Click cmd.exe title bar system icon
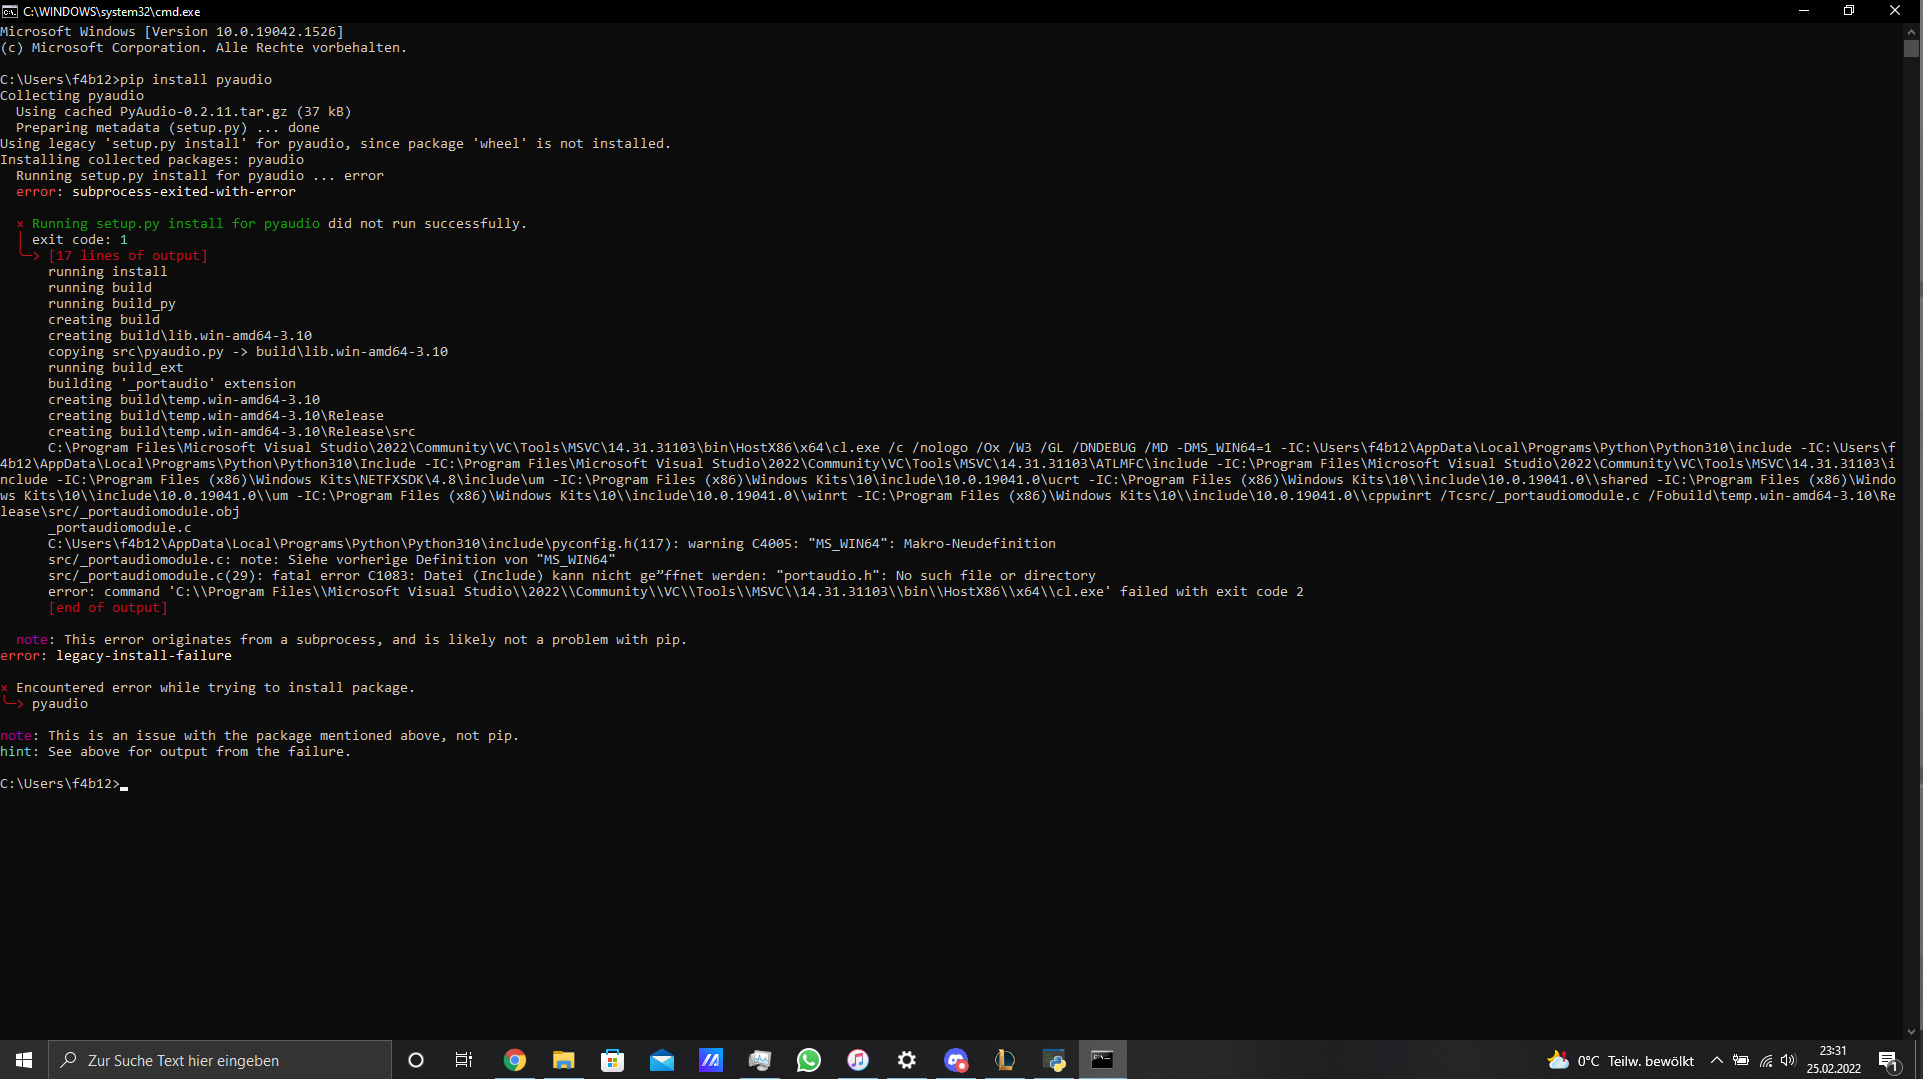Screen dimensions: 1923x1079 10,11
